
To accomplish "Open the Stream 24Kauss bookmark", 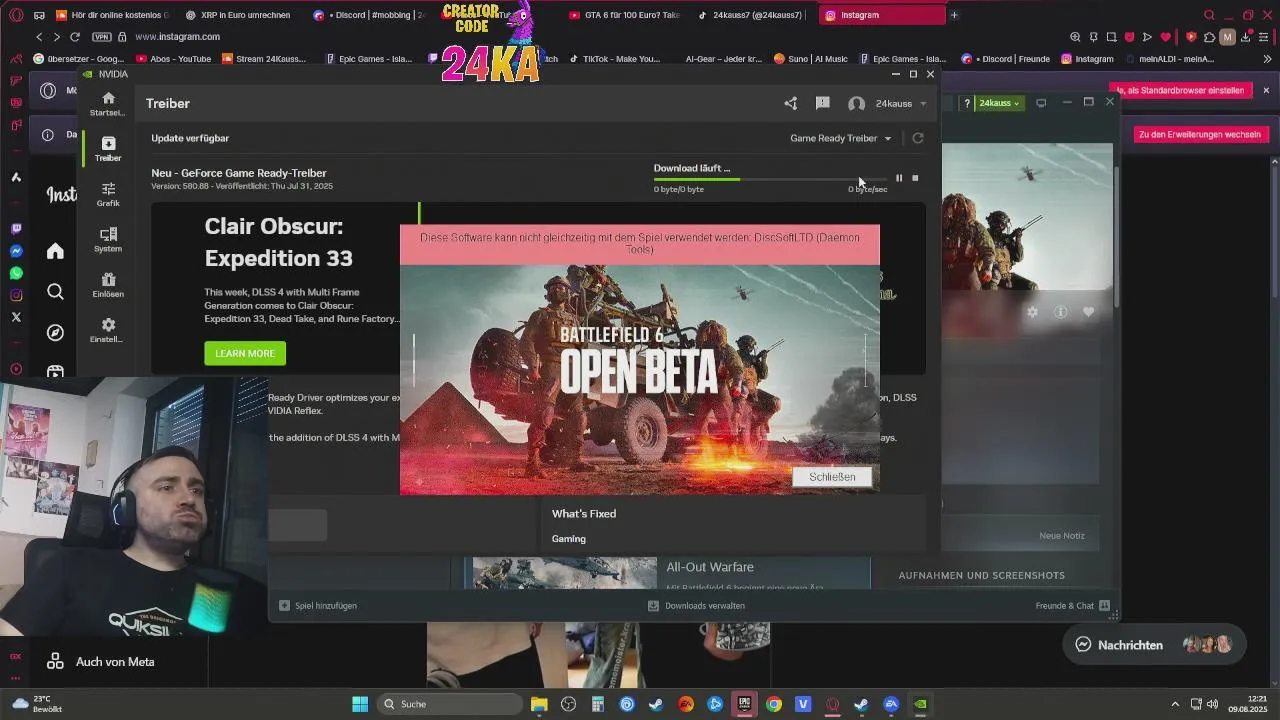I will (264, 59).
